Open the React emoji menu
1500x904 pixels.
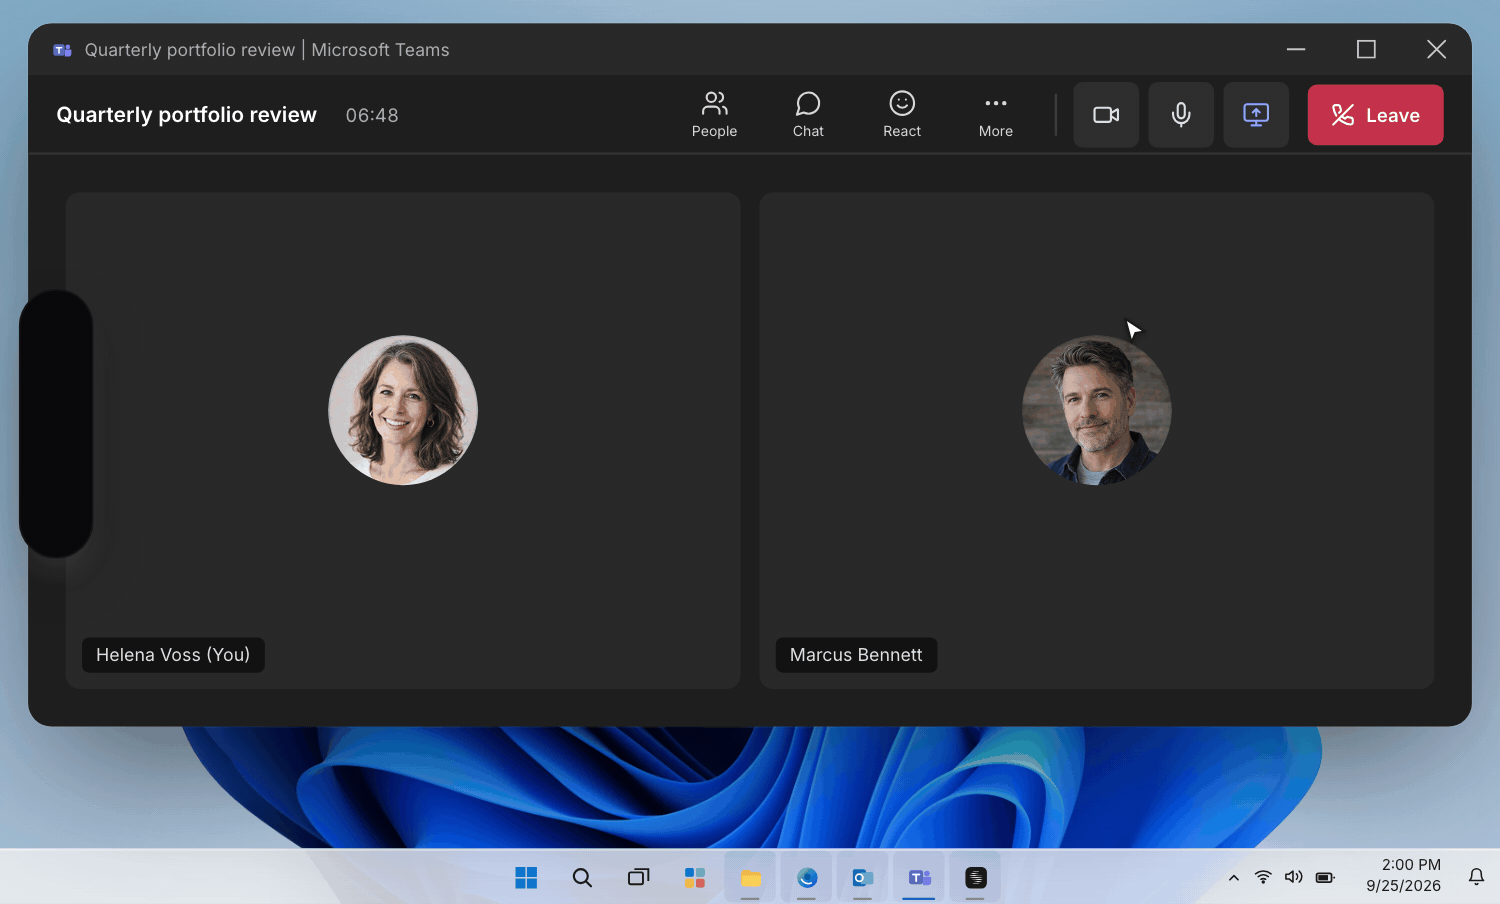click(x=902, y=115)
